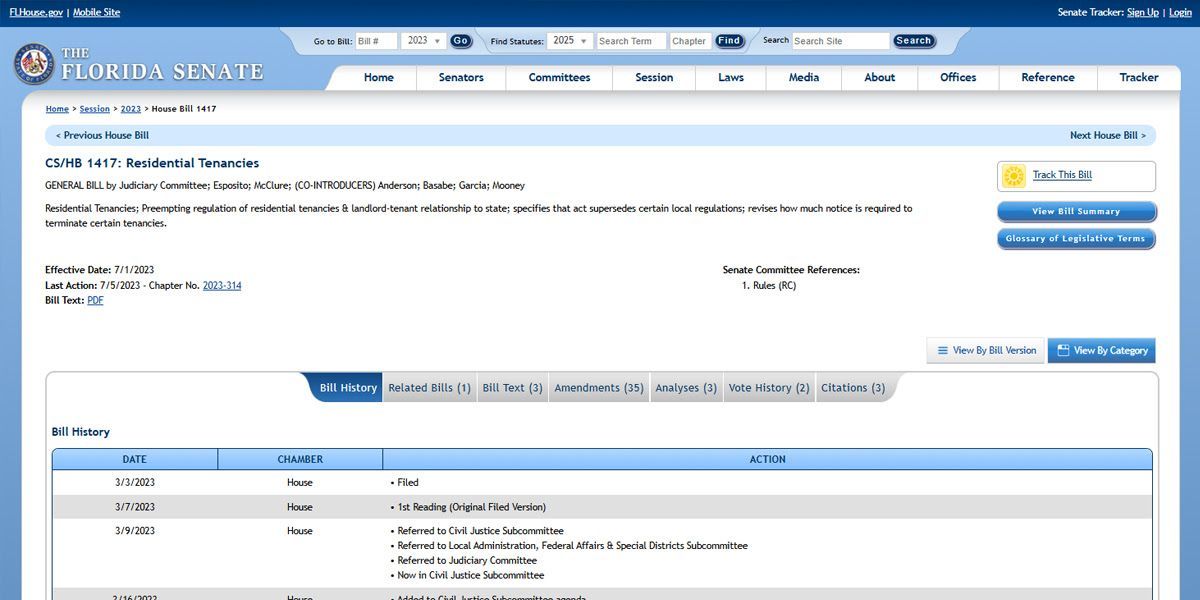Click the 'Effective Date: 7/1/2023' text
This screenshot has height=600, width=1200.
point(99,270)
